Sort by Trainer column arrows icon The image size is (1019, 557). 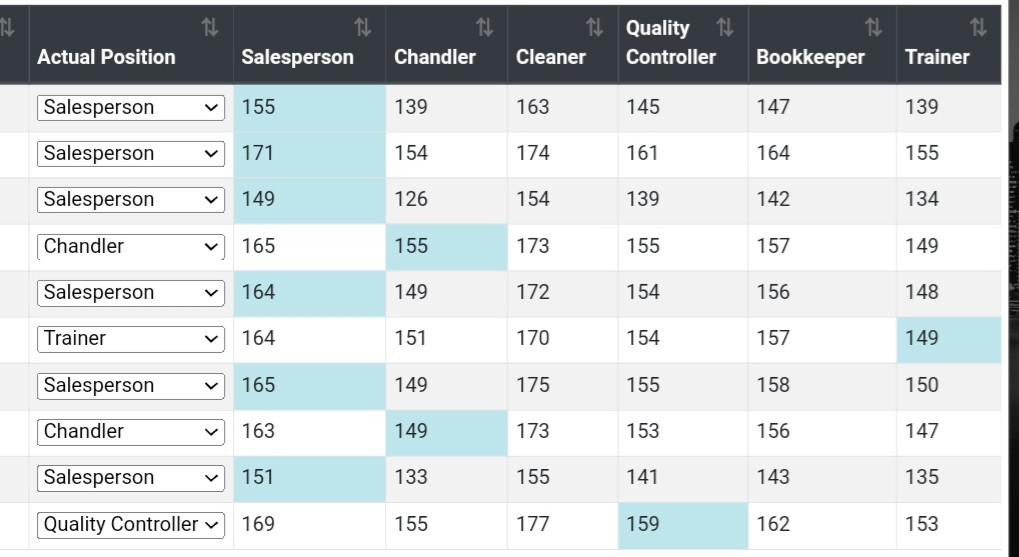pyautogui.click(x=977, y=28)
